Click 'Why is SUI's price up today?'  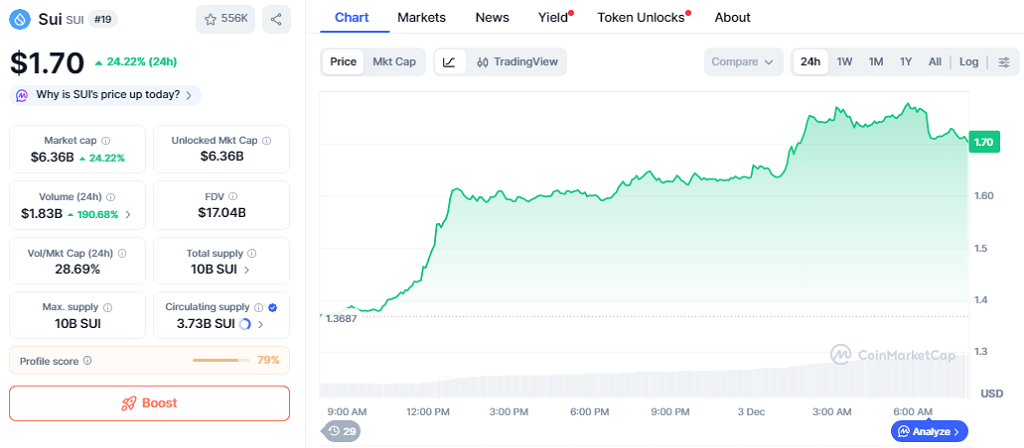pyautogui.click(x=106, y=95)
